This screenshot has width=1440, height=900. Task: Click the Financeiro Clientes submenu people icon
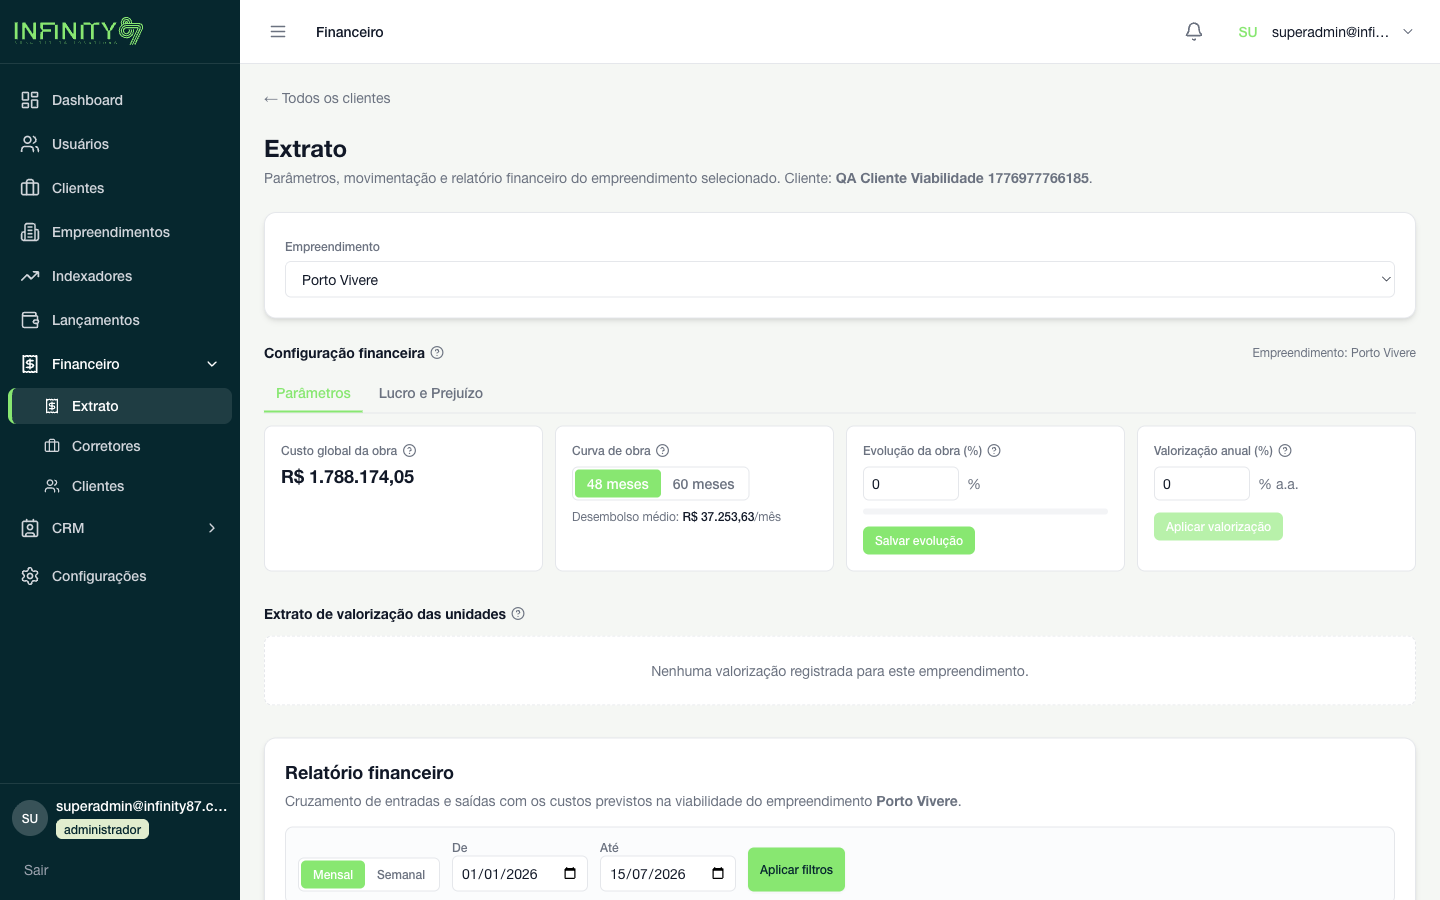click(52, 486)
